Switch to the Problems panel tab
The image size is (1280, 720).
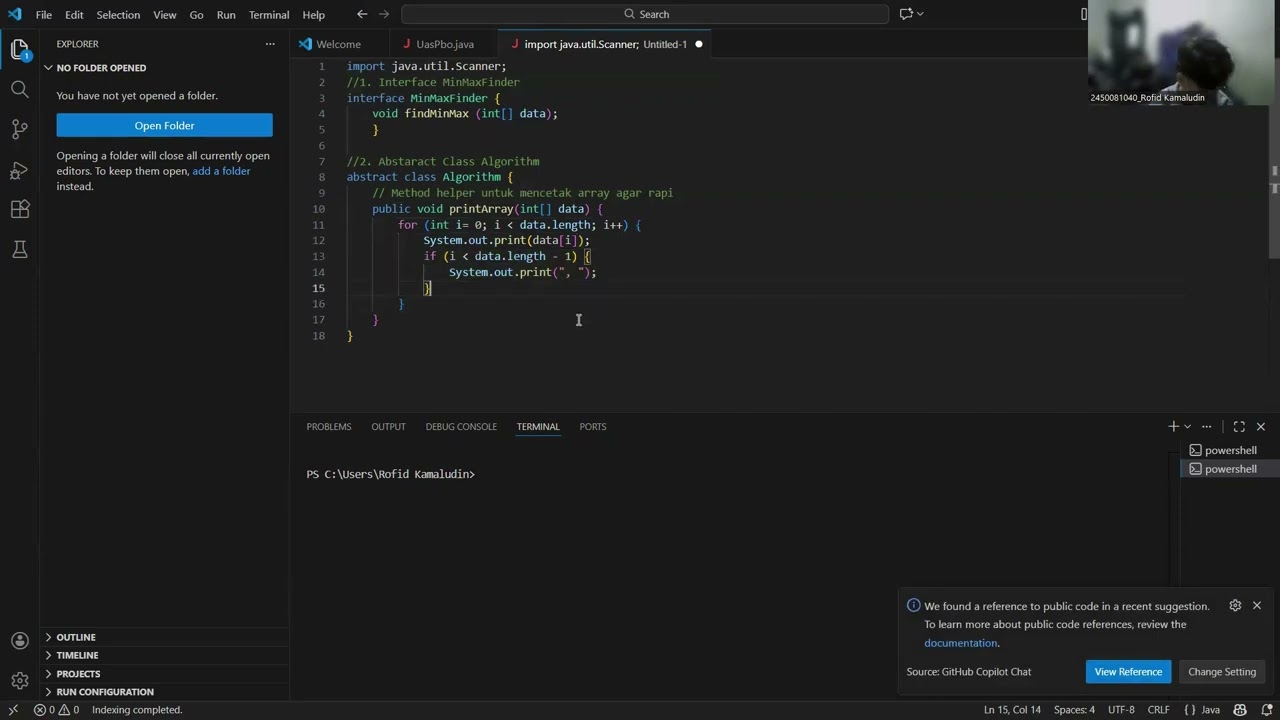pos(329,427)
